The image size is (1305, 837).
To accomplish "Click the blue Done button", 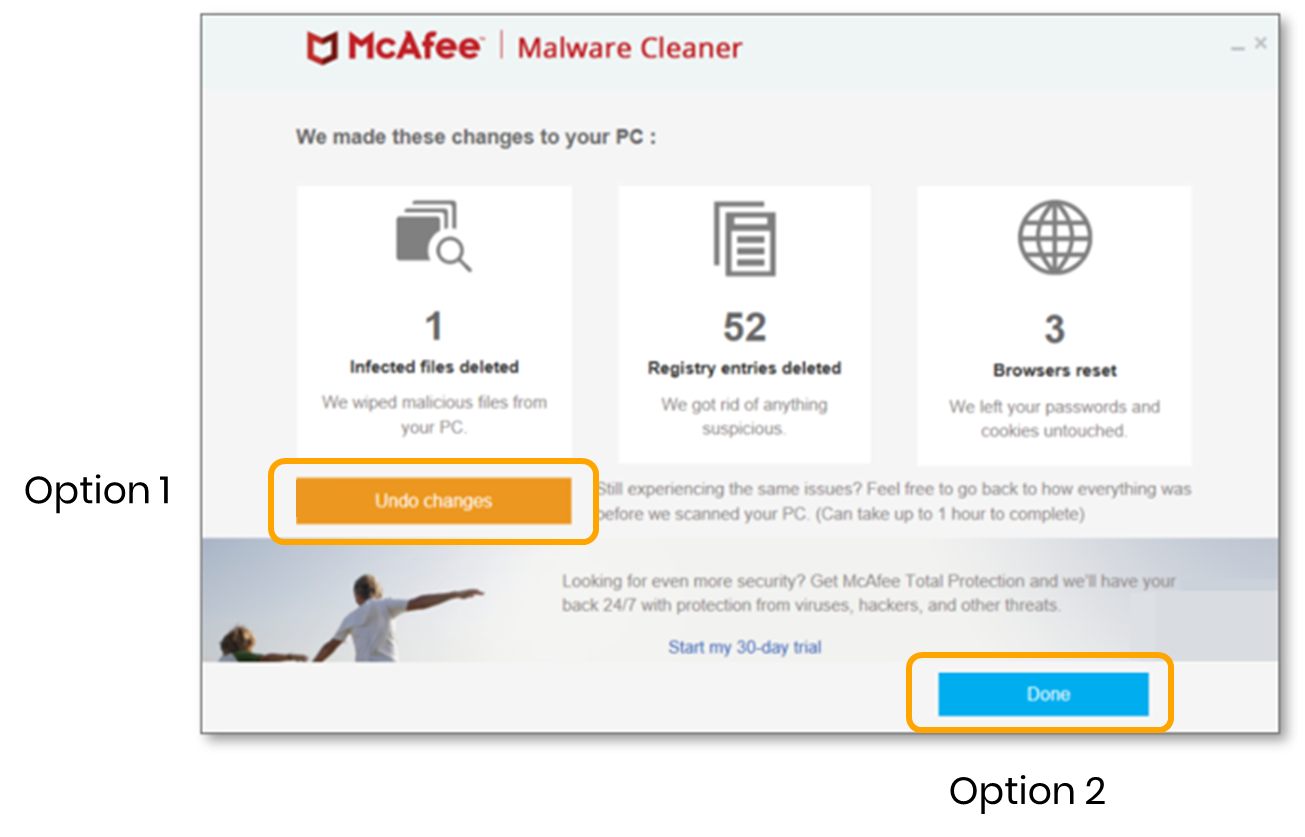I will coord(1043,694).
